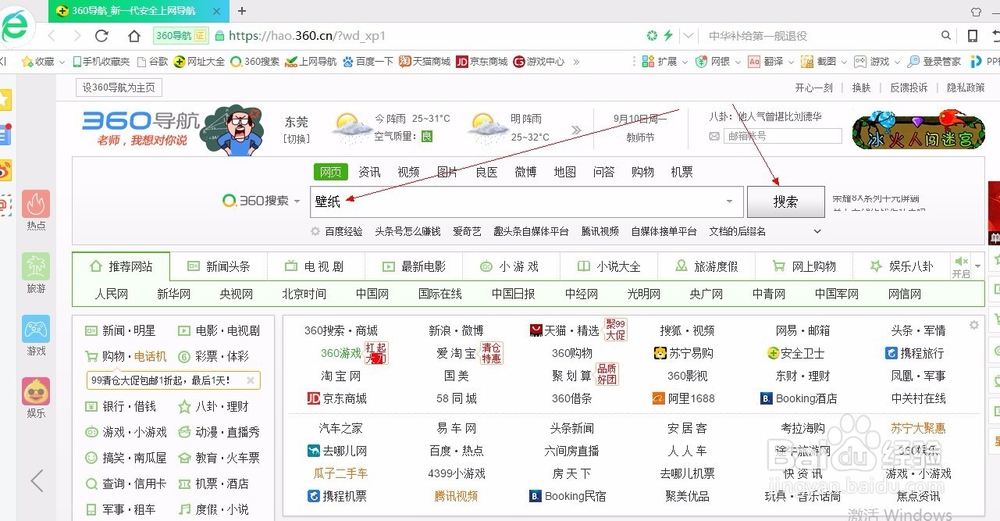Viewport: 1000px width, 521px height.
Task: Open the 翻译 translate tool
Action: coord(766,61)
